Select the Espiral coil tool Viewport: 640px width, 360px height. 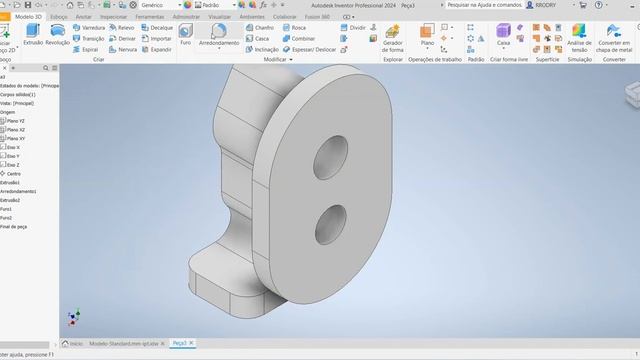click(85, 49)
